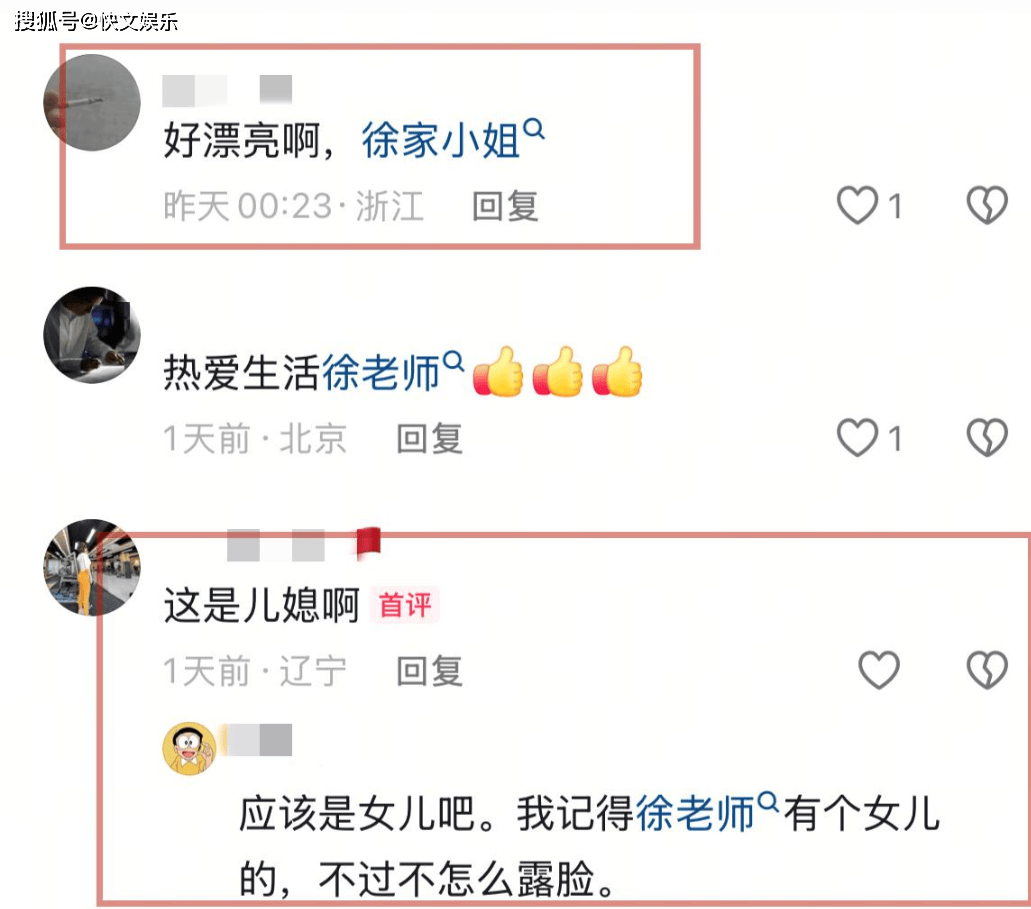This screenshot has height=909, width=1031.
Task: Tap the 首评 first-comment badge
Action: pyautogui.click(x=405, y=604)
